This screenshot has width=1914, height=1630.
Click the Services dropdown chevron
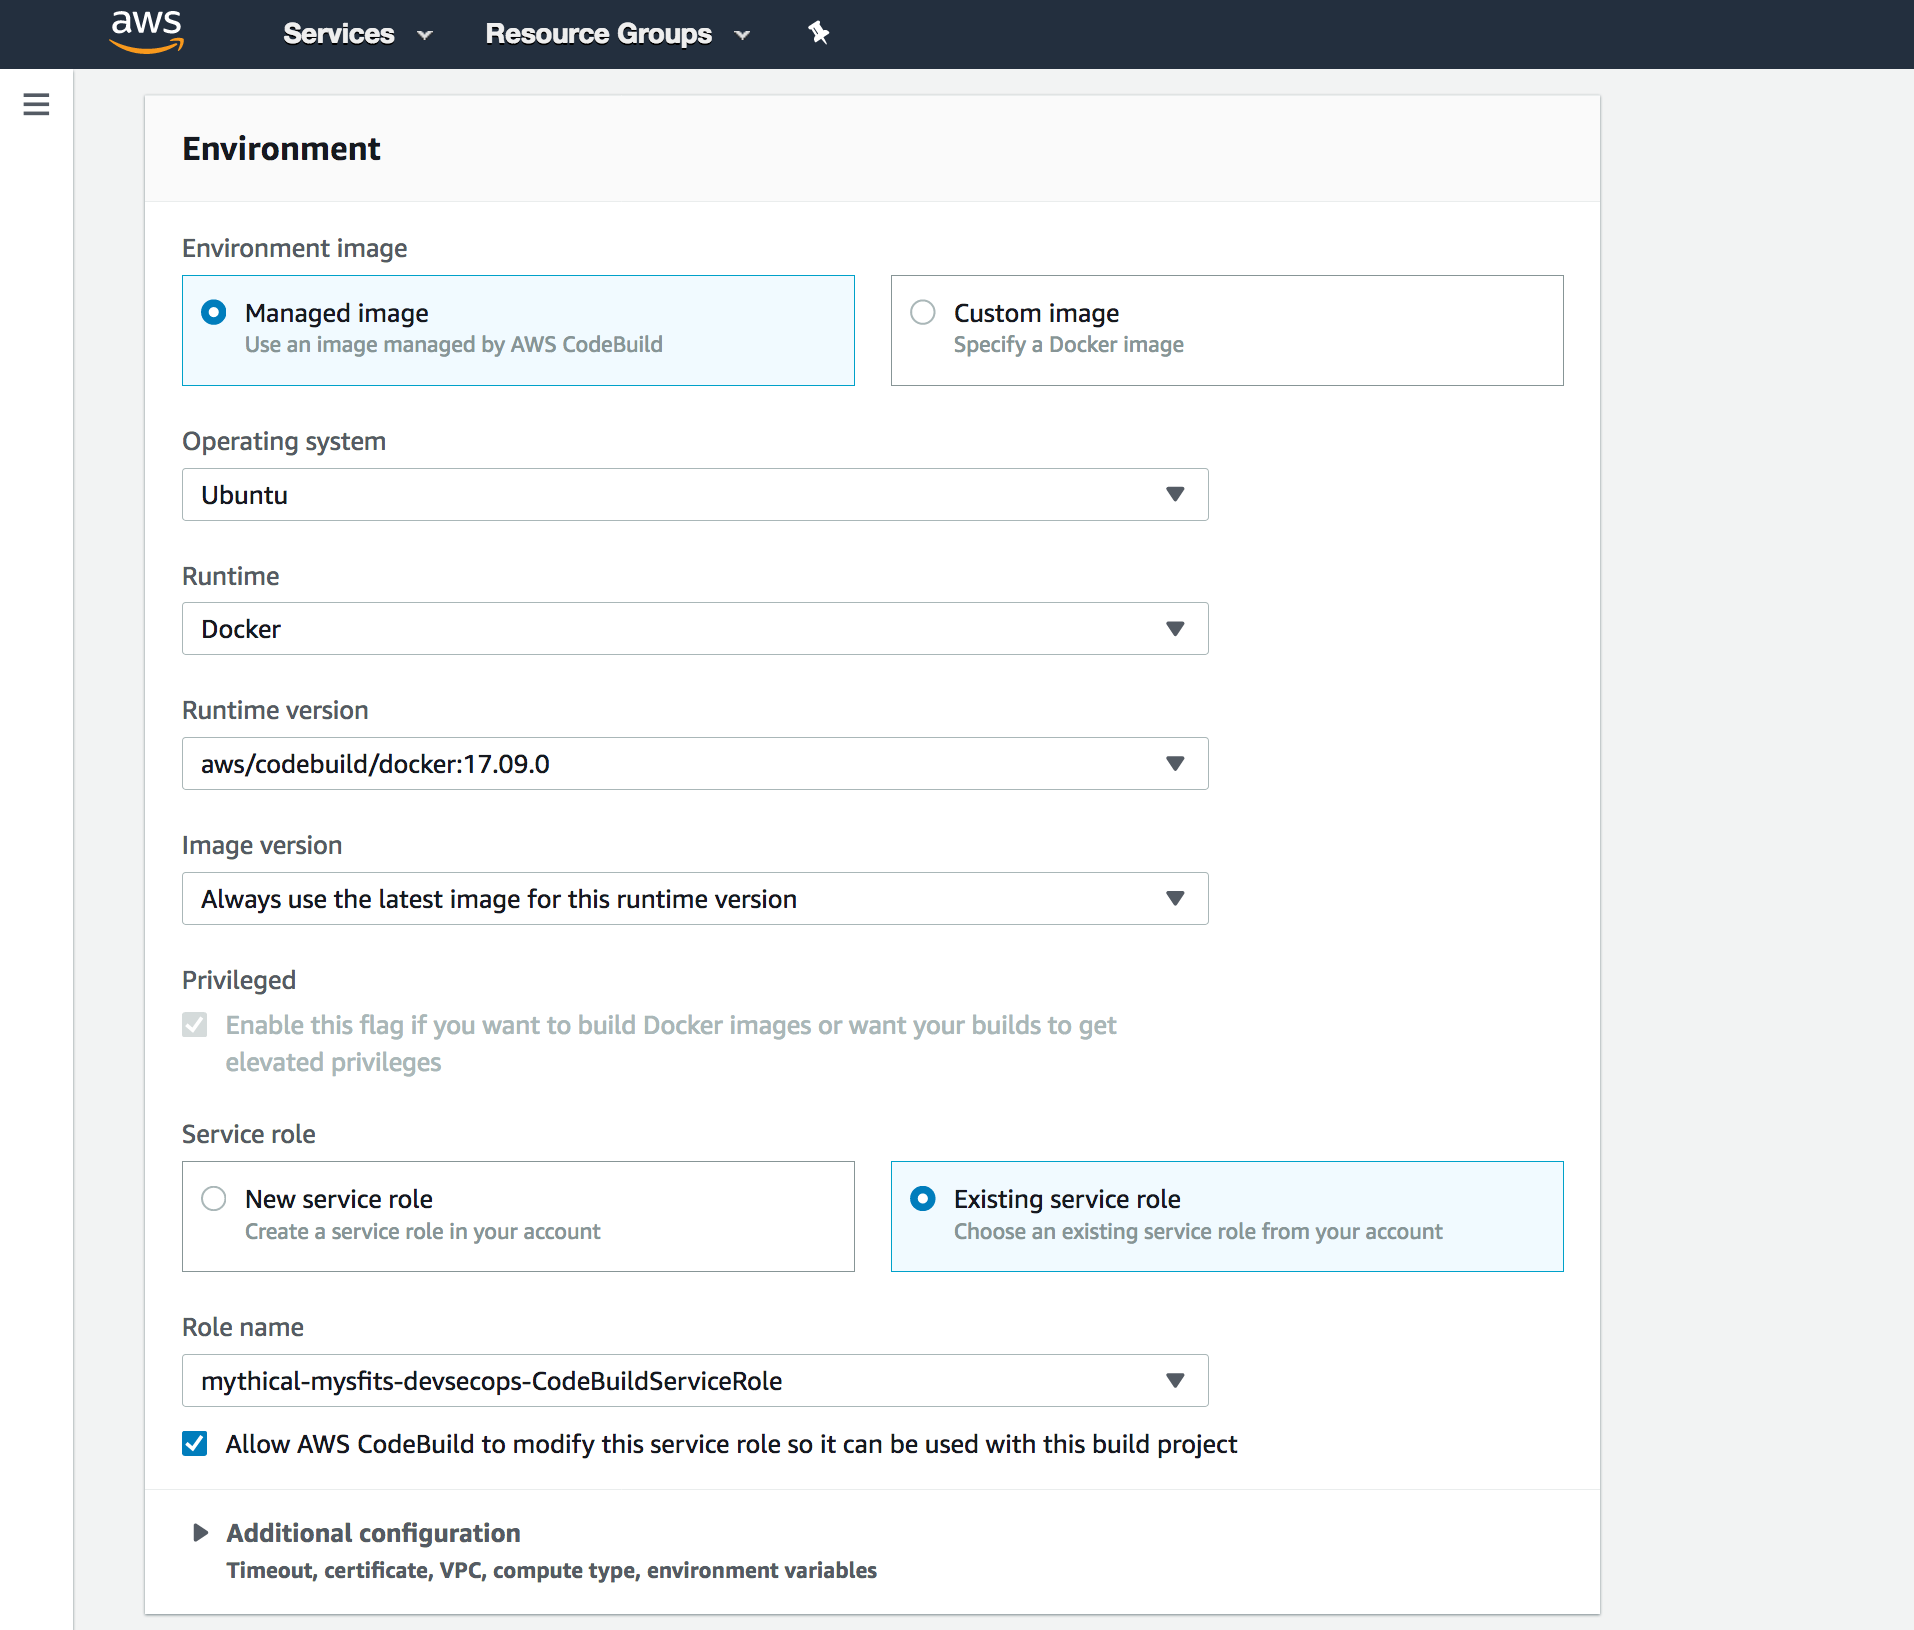click(x=425, y=35)
